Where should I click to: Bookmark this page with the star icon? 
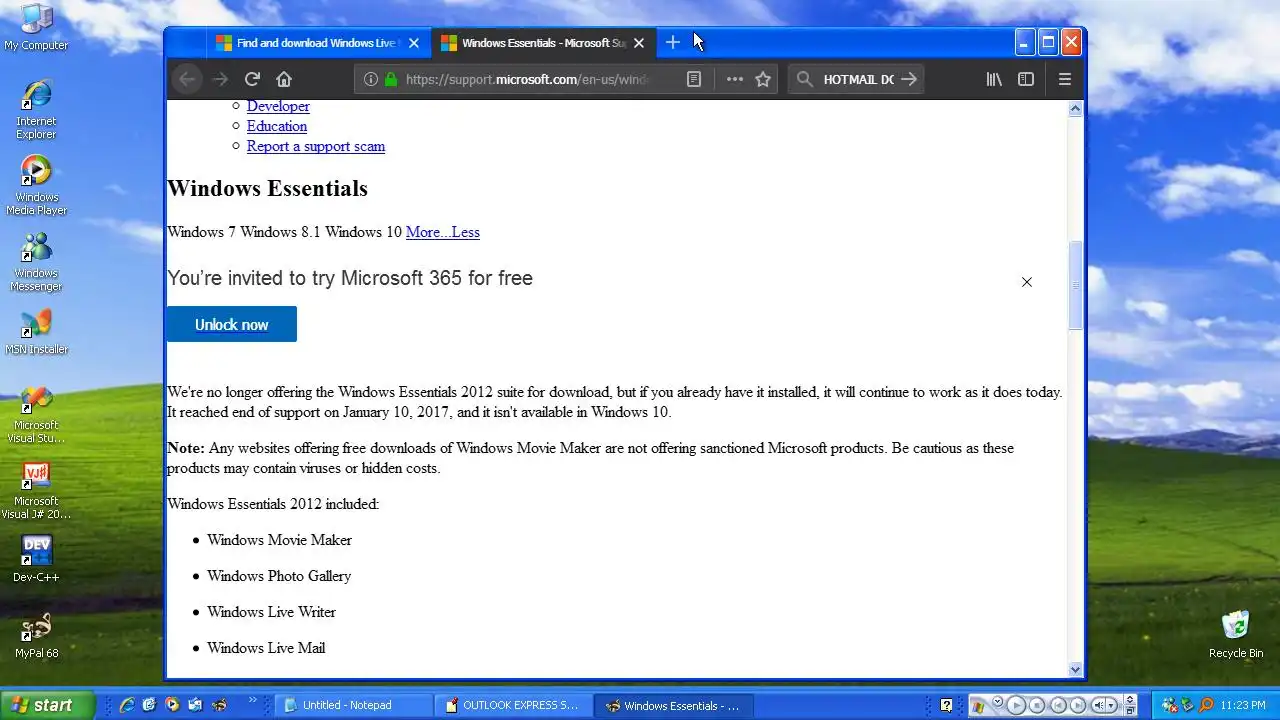(763, 79)
